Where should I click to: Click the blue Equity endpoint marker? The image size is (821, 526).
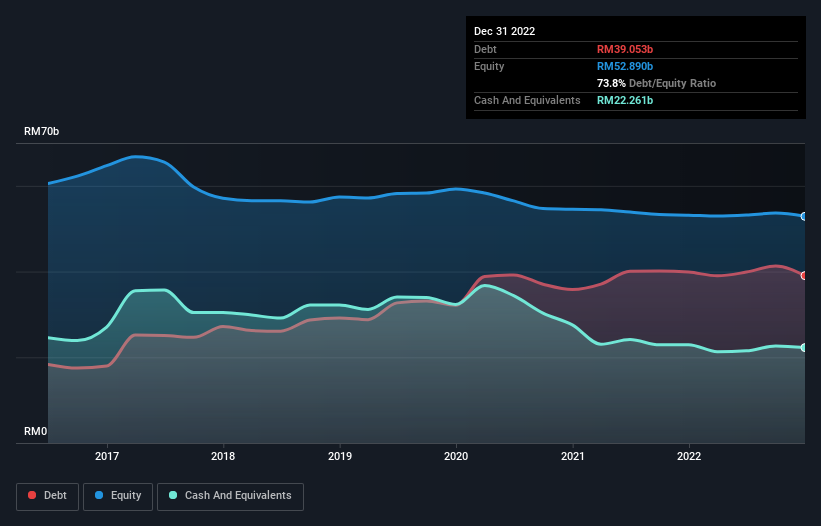pyautogui.click(x=804, y=216)
